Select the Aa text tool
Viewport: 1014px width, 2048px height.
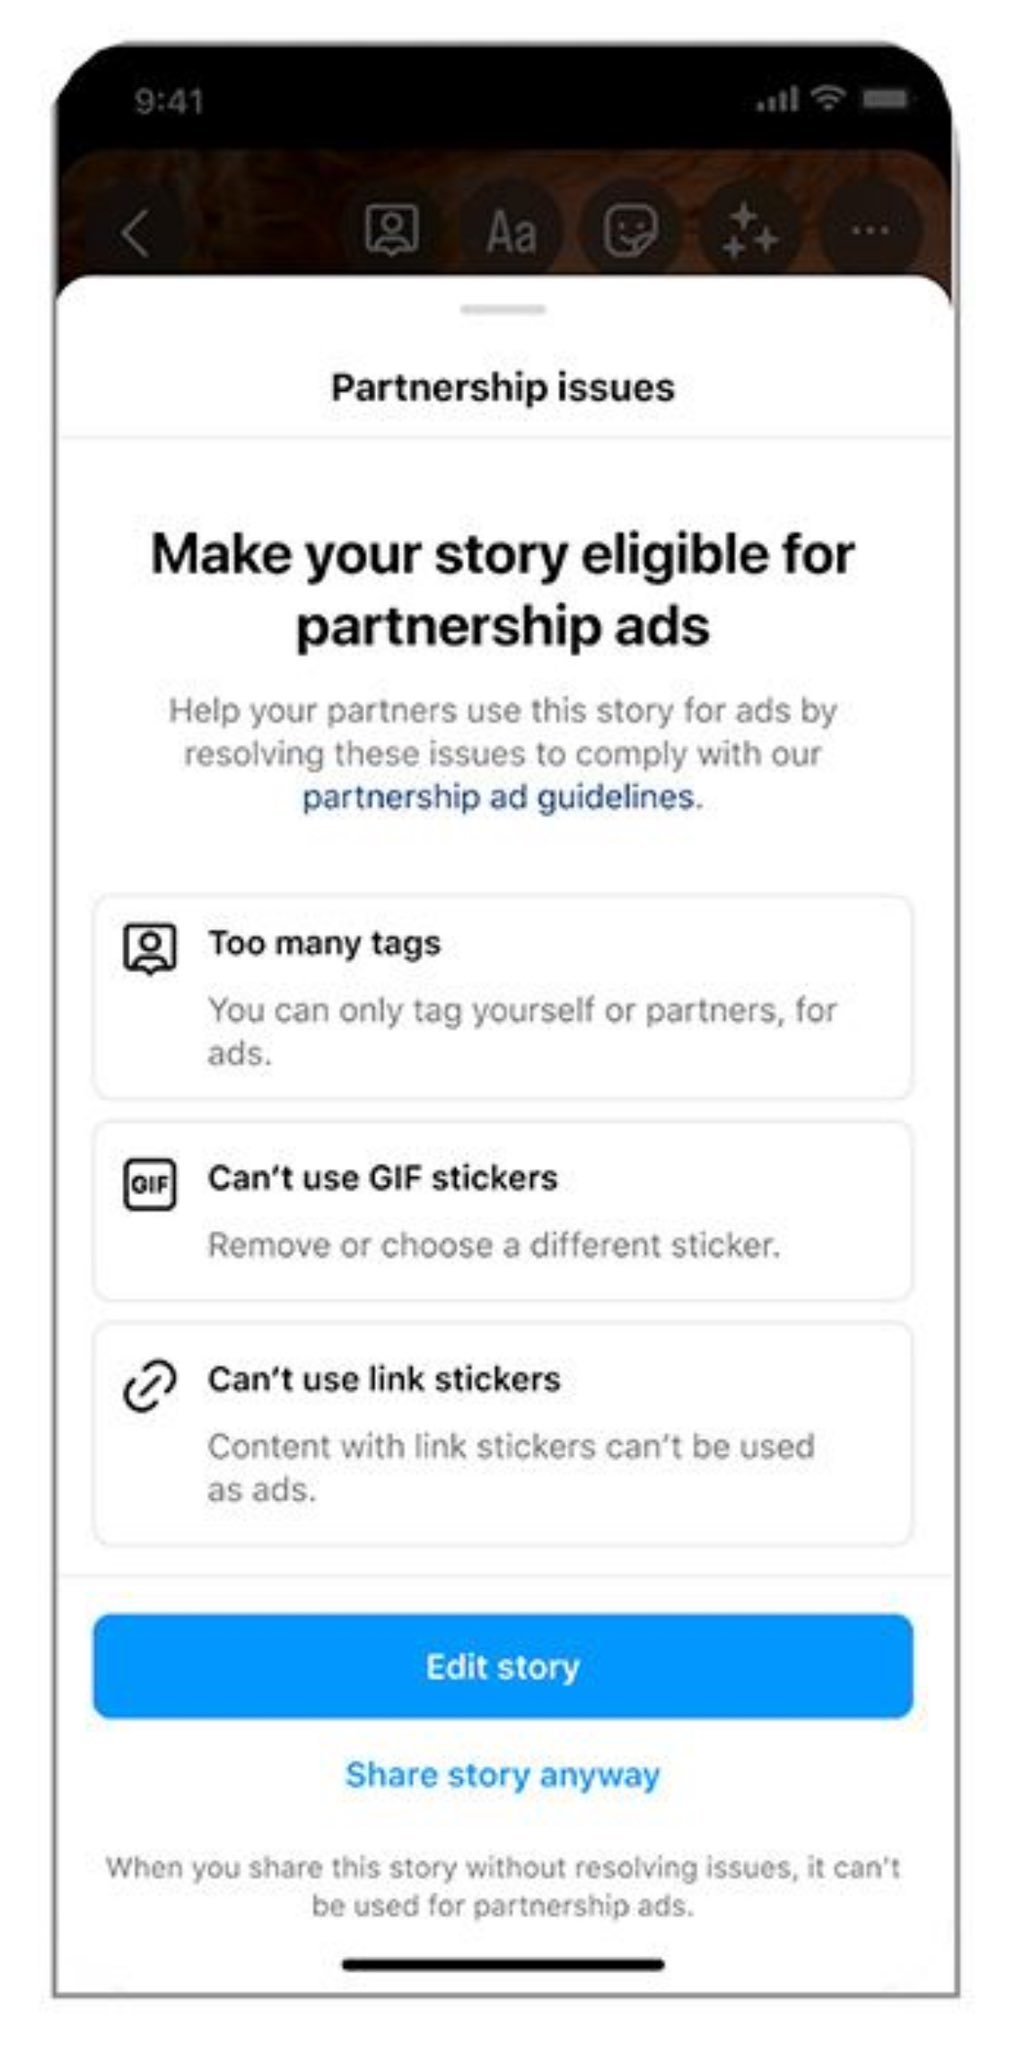(512, 232)
